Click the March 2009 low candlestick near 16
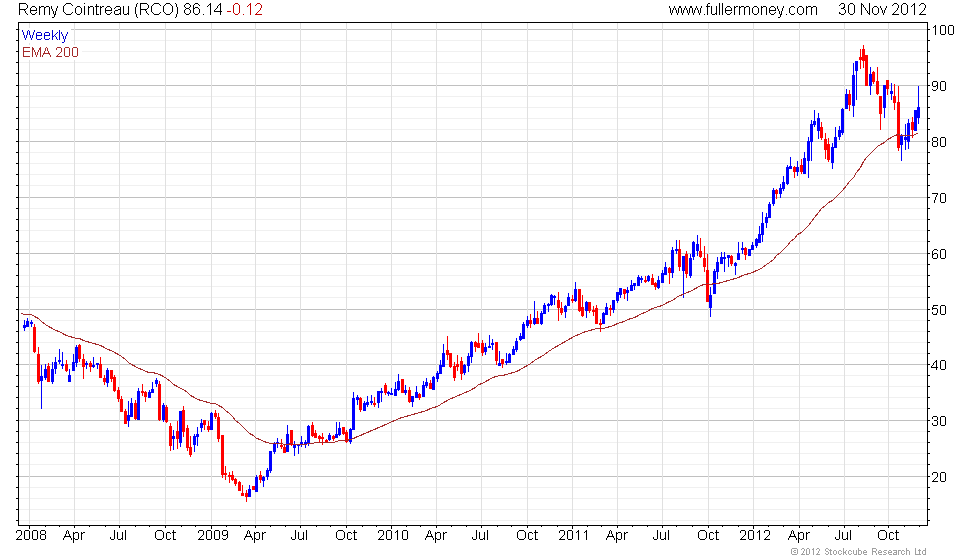980x560 pixels. click(246, 494)
